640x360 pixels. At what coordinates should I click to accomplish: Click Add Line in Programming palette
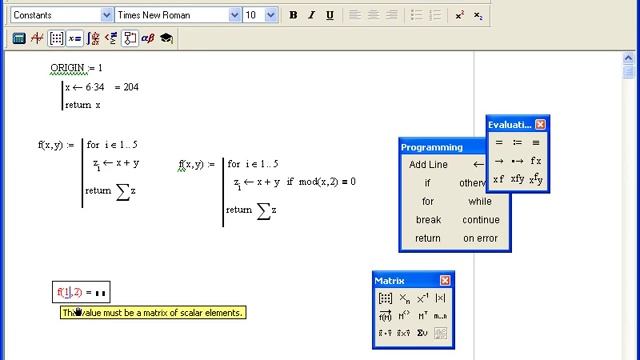tap(428, 164)
